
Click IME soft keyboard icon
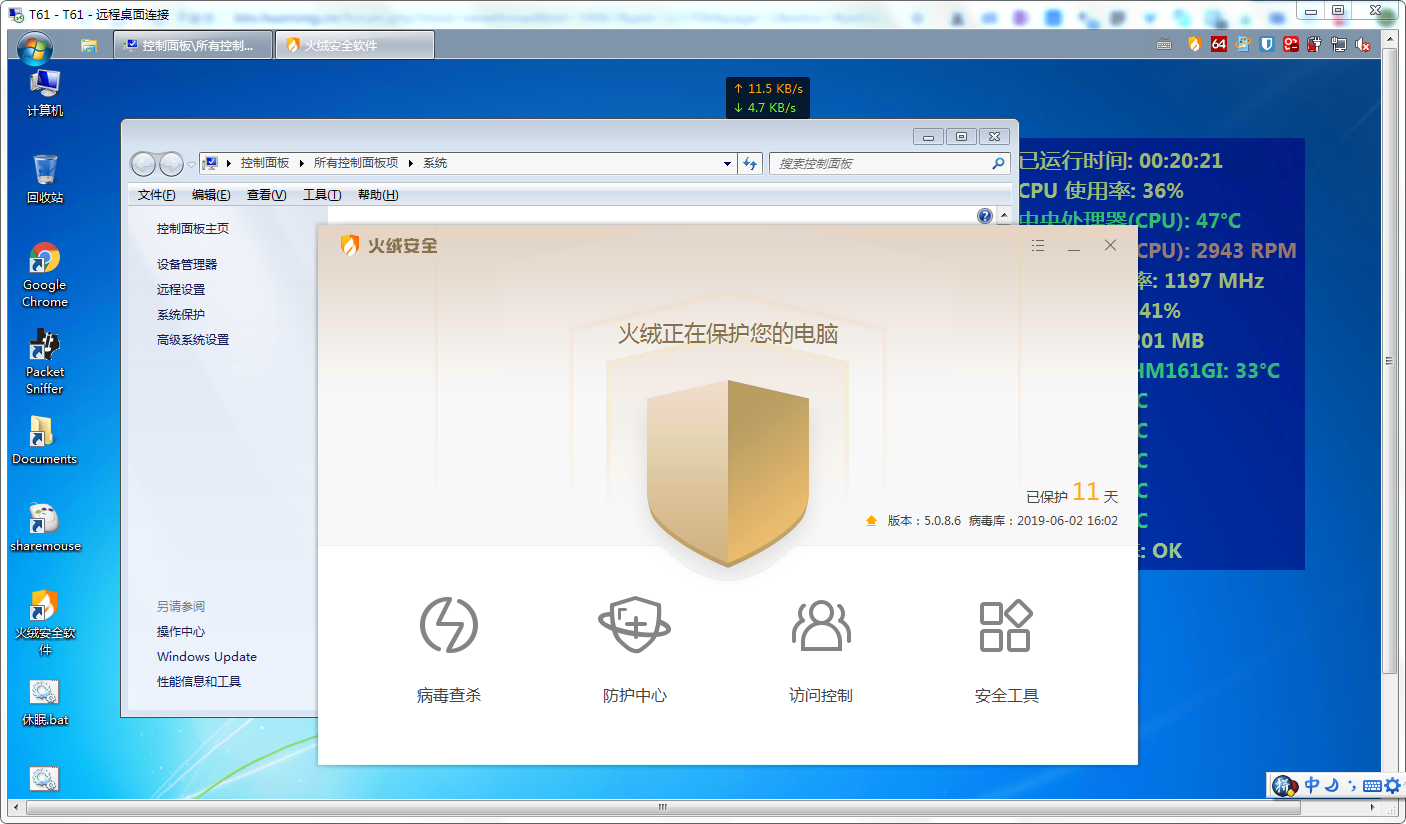point(1372,786)
